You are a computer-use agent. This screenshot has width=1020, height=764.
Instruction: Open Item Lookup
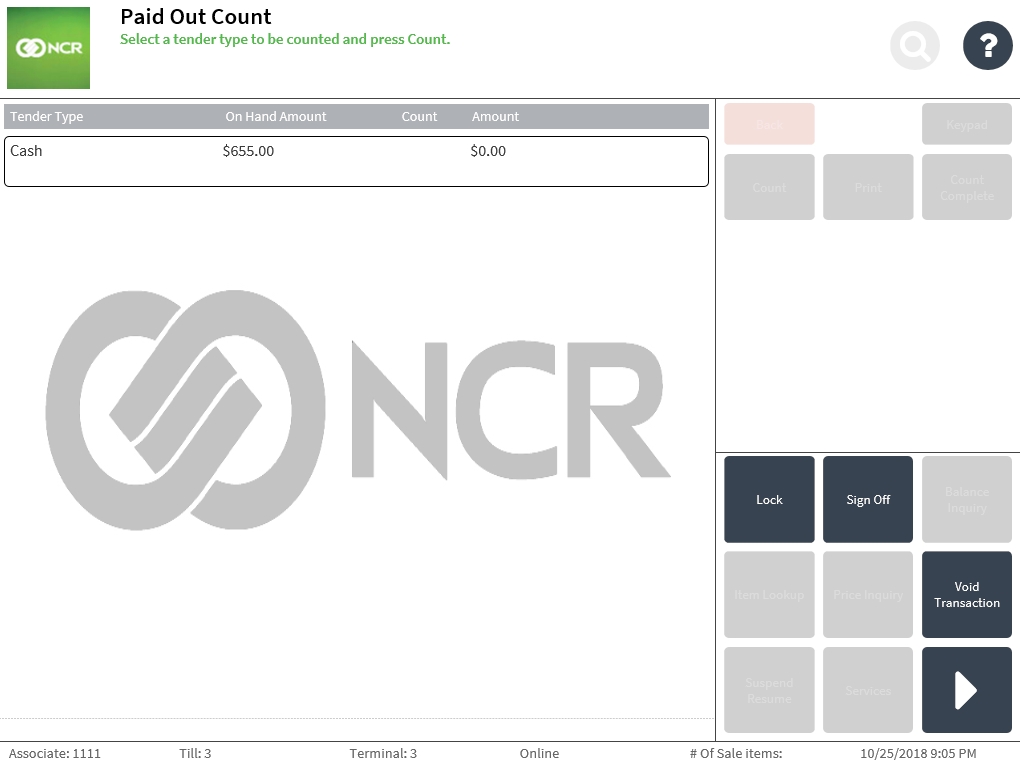coord(769,595)
